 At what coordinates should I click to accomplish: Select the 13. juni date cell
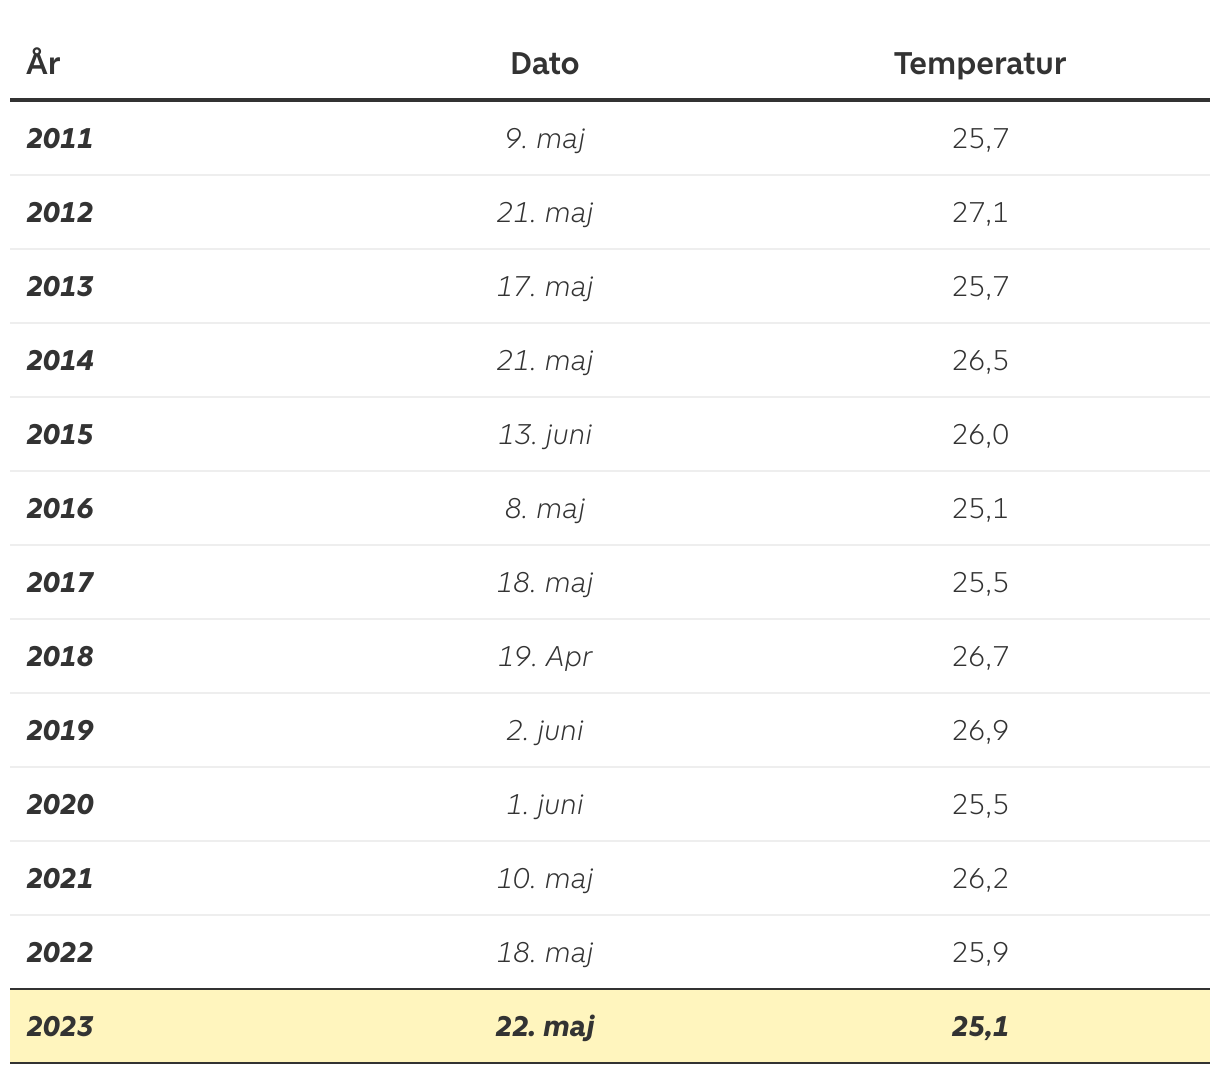pos(544,434)
